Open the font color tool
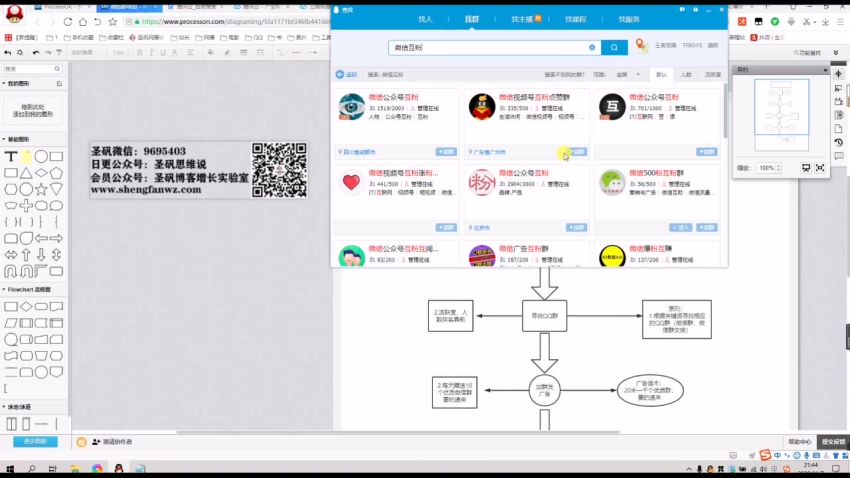 click(175, 53)
